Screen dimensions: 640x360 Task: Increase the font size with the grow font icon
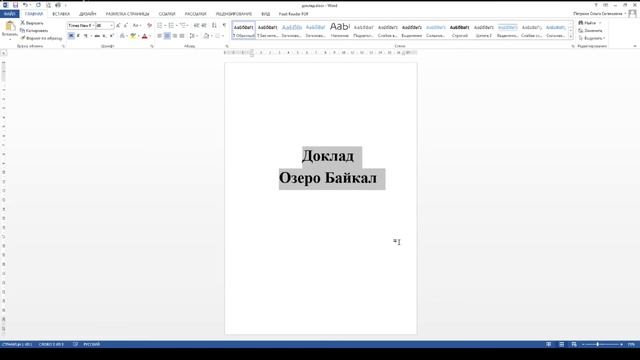[118, 25]
